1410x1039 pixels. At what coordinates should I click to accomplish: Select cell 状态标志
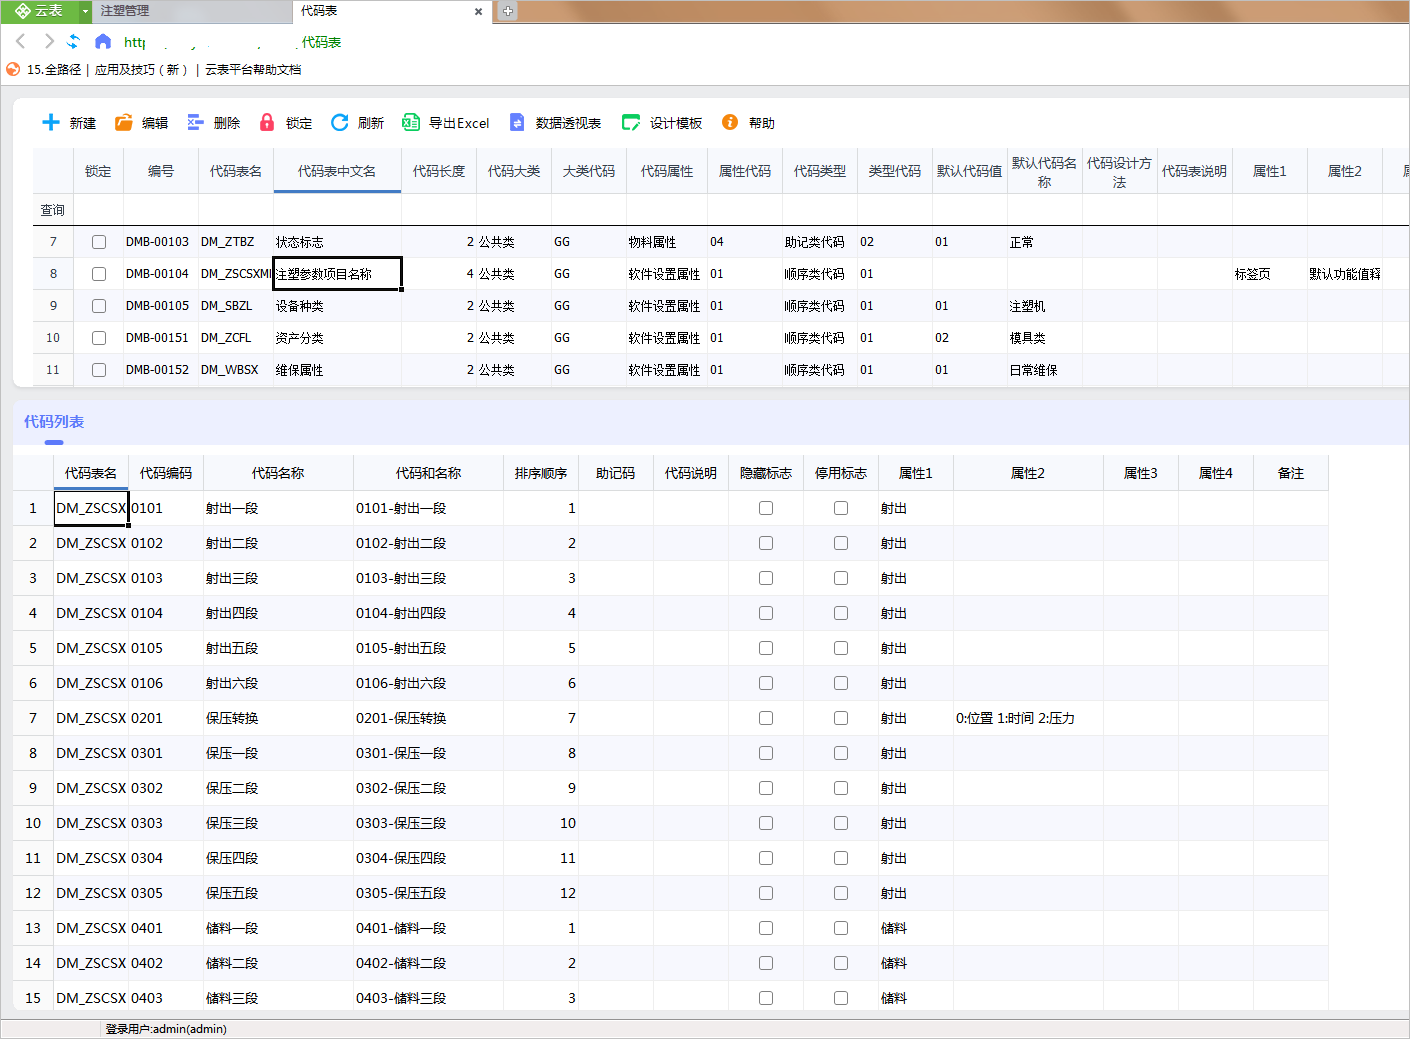pos(337,242)
